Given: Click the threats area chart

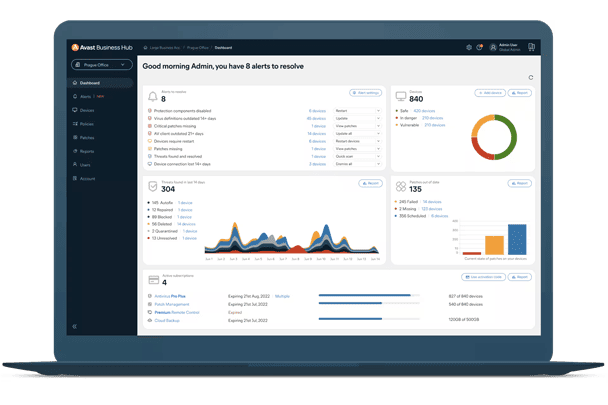Looking at the screenshot, I should 292,237.
